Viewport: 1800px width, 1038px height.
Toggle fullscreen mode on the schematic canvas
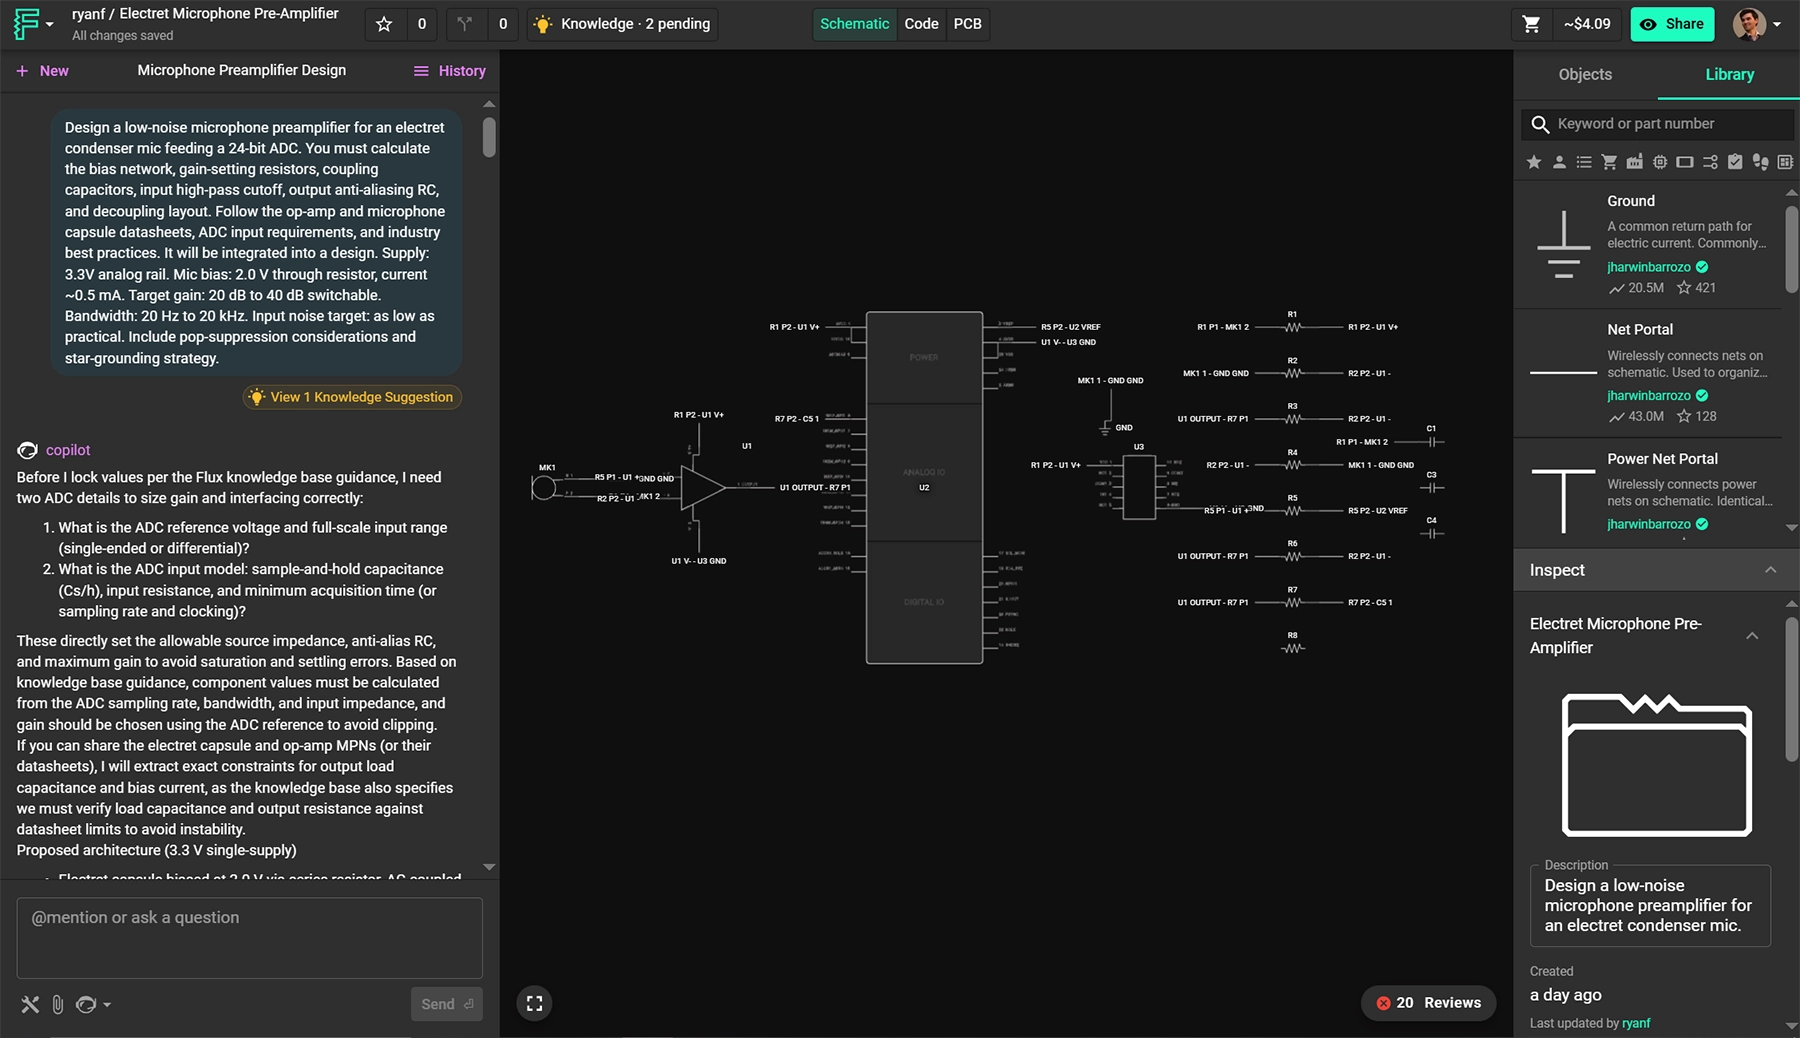[534, 1003]
